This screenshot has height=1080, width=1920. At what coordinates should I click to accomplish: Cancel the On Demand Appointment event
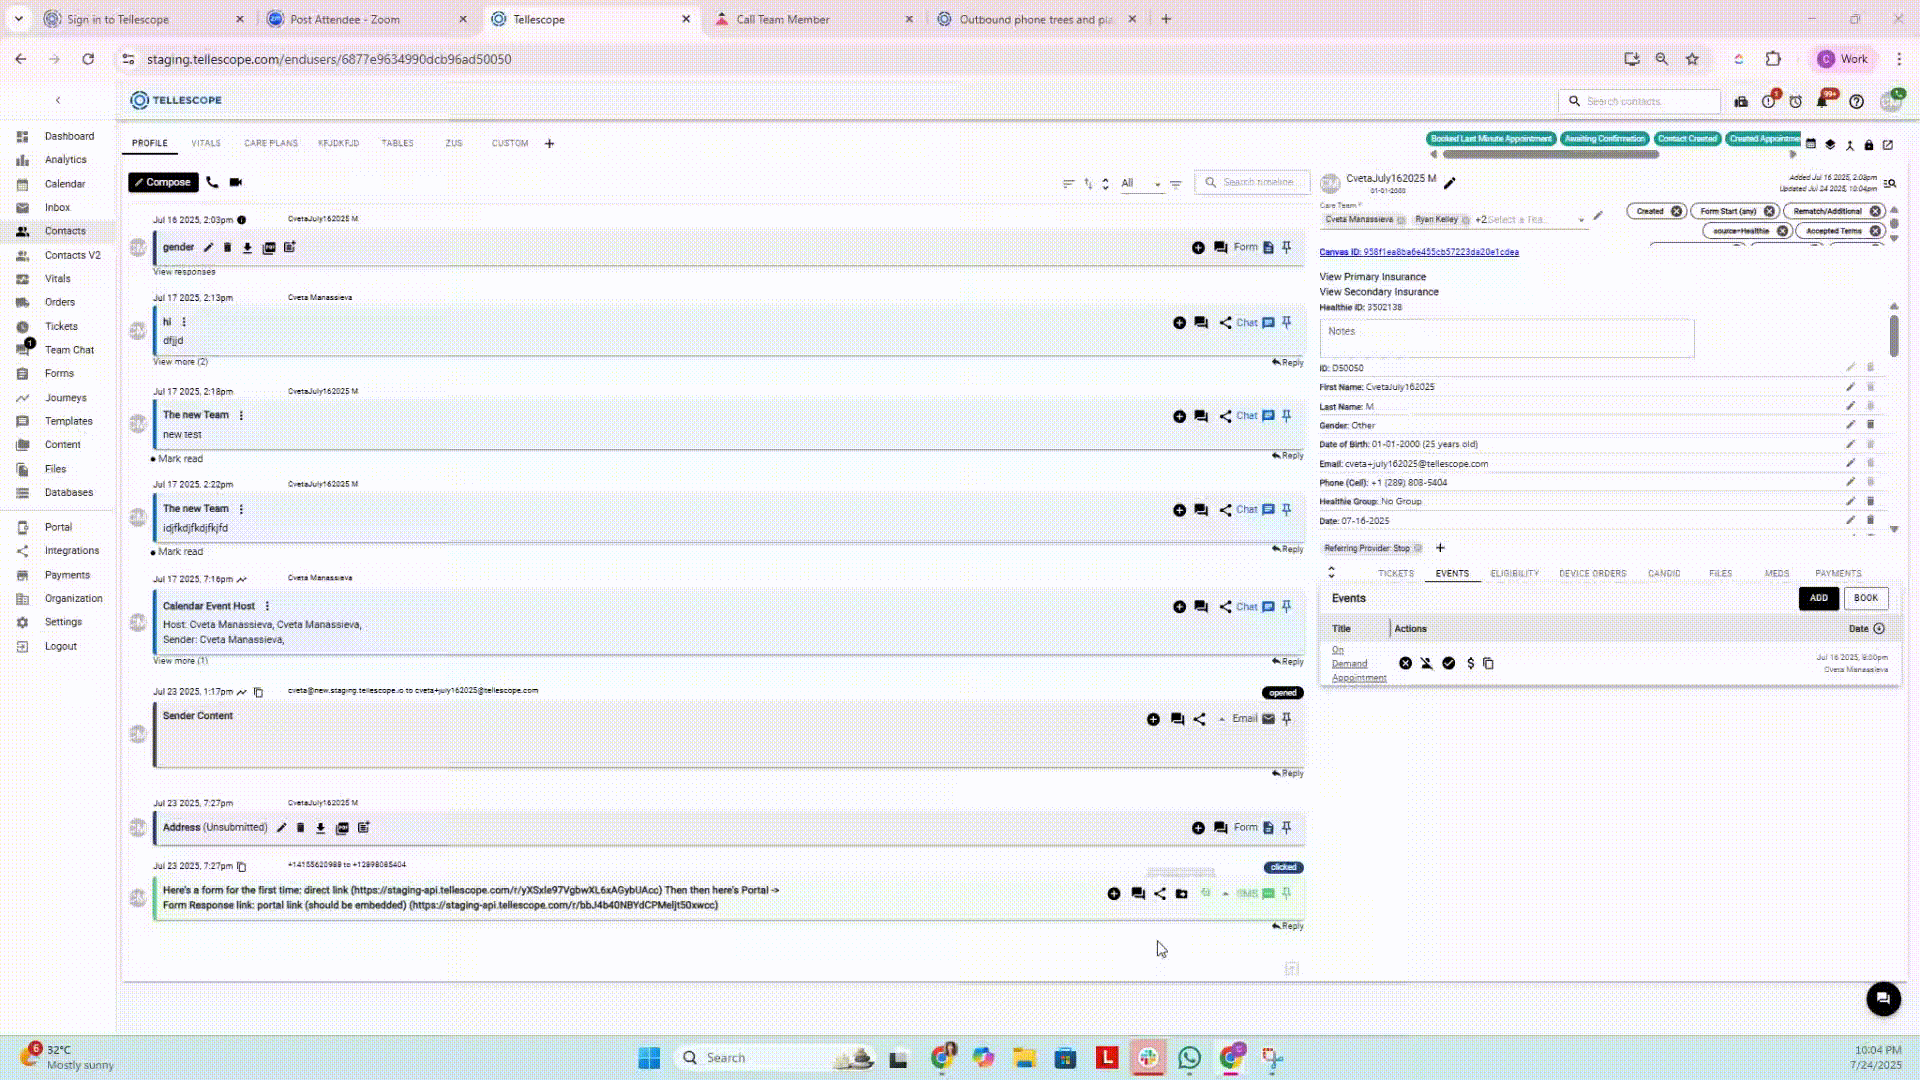tap(1406, 663)
